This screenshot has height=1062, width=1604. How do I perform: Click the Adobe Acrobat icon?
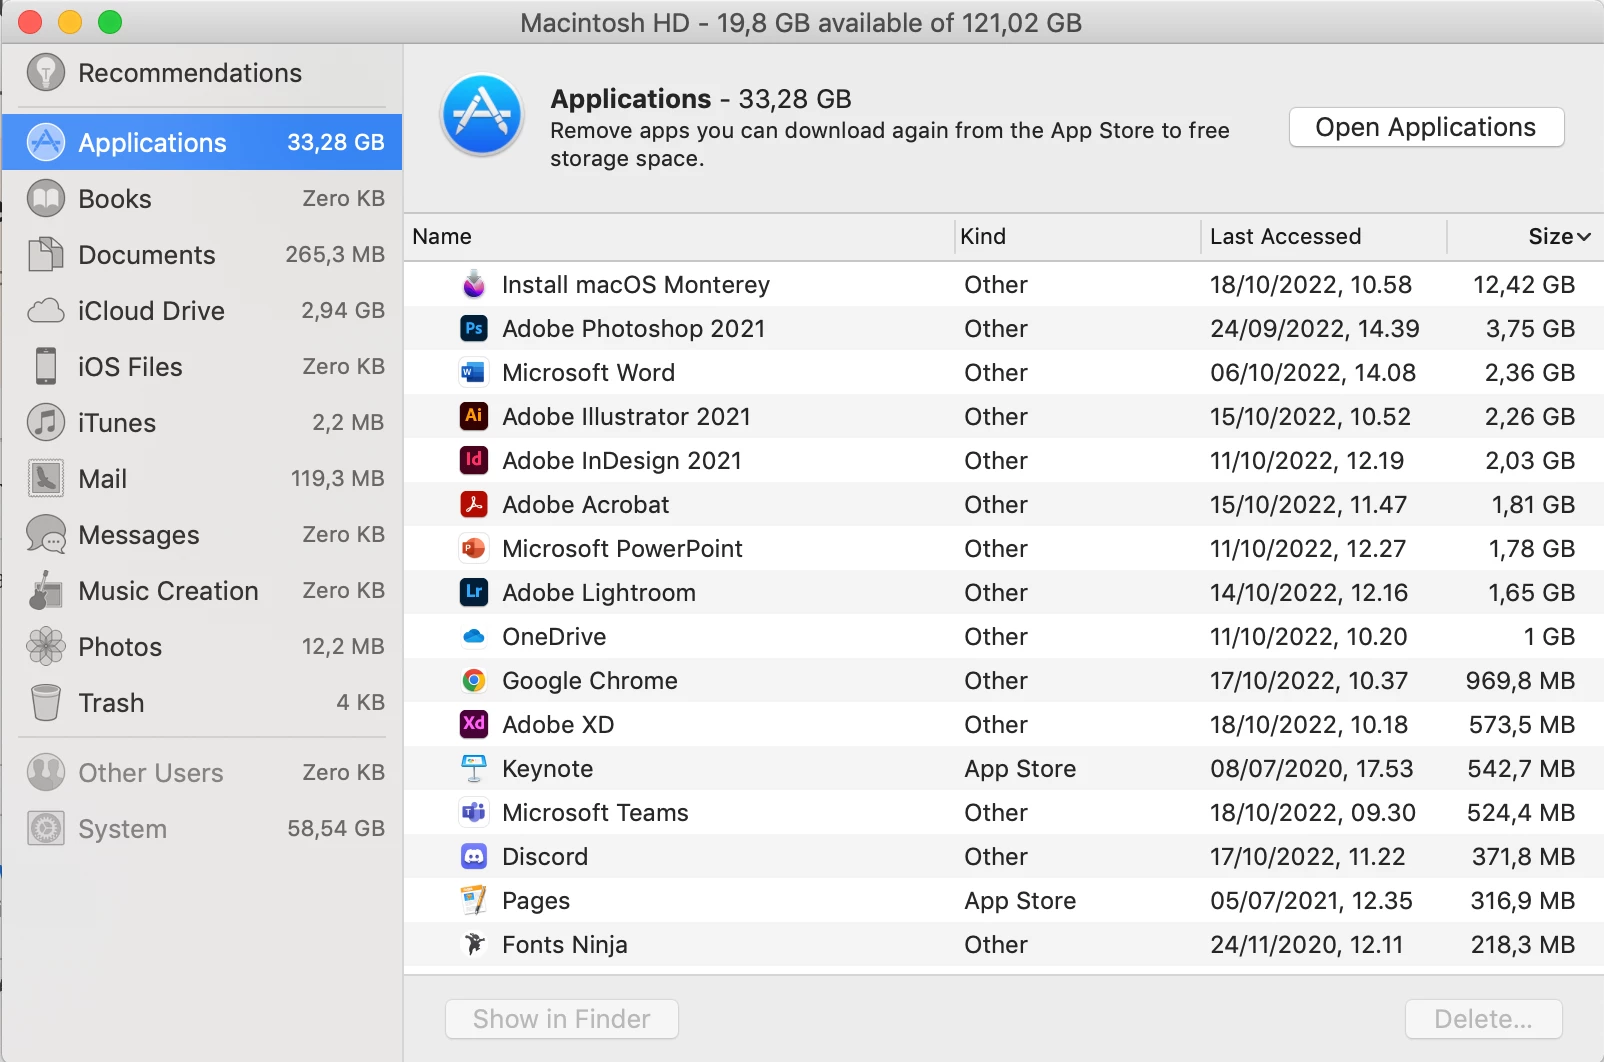click(x=474, y=504)
